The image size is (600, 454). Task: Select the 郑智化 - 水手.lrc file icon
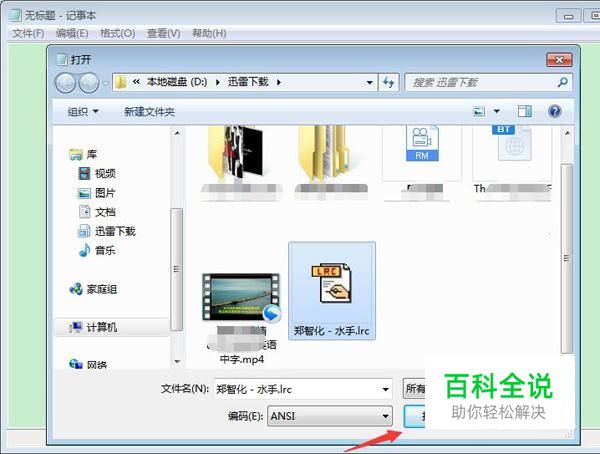(331, 283)
